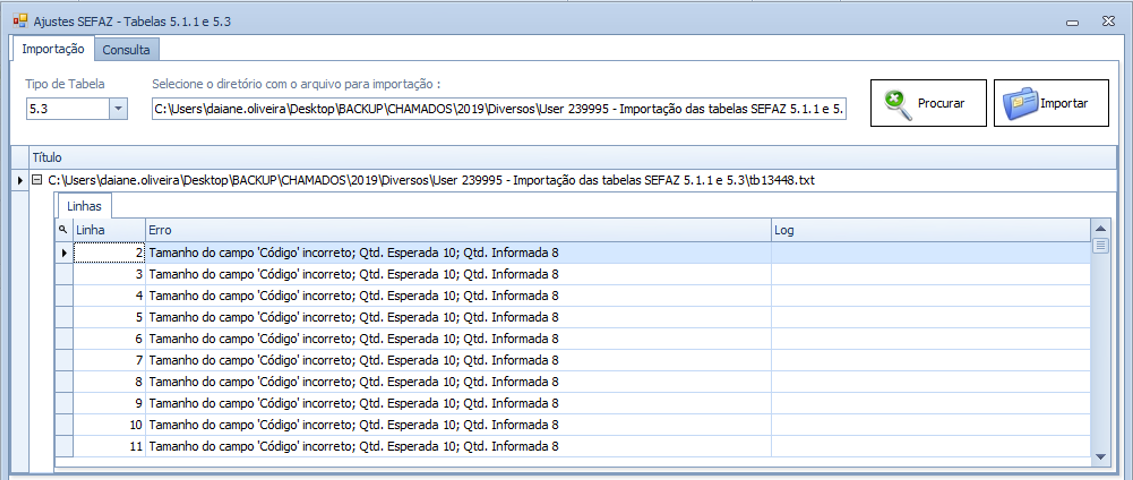This screenshot has width=1133, height=480.
Task: Click the row indicator arrow beside line 2
Action: [x=64, y=253]
